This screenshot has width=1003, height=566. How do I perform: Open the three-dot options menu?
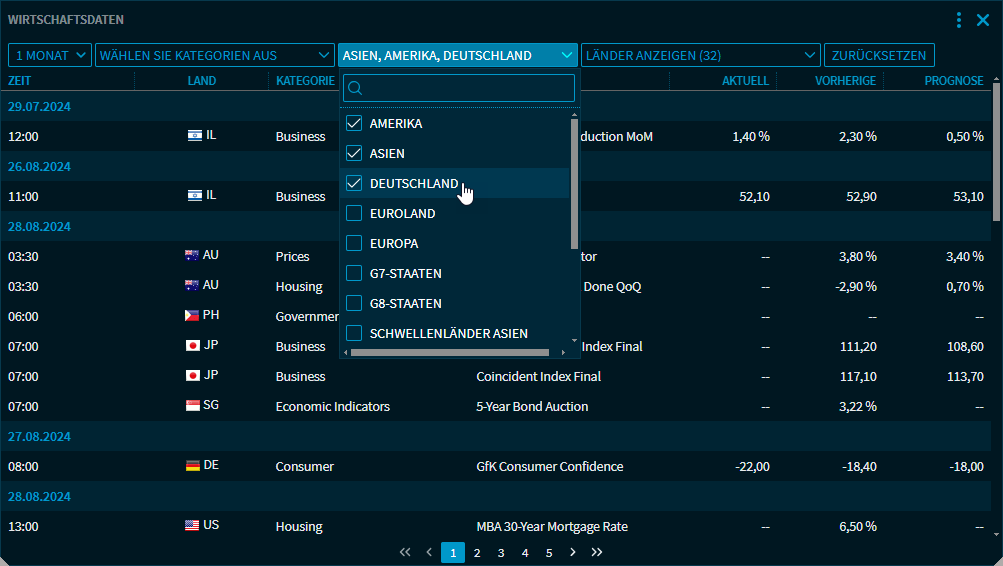959,20
